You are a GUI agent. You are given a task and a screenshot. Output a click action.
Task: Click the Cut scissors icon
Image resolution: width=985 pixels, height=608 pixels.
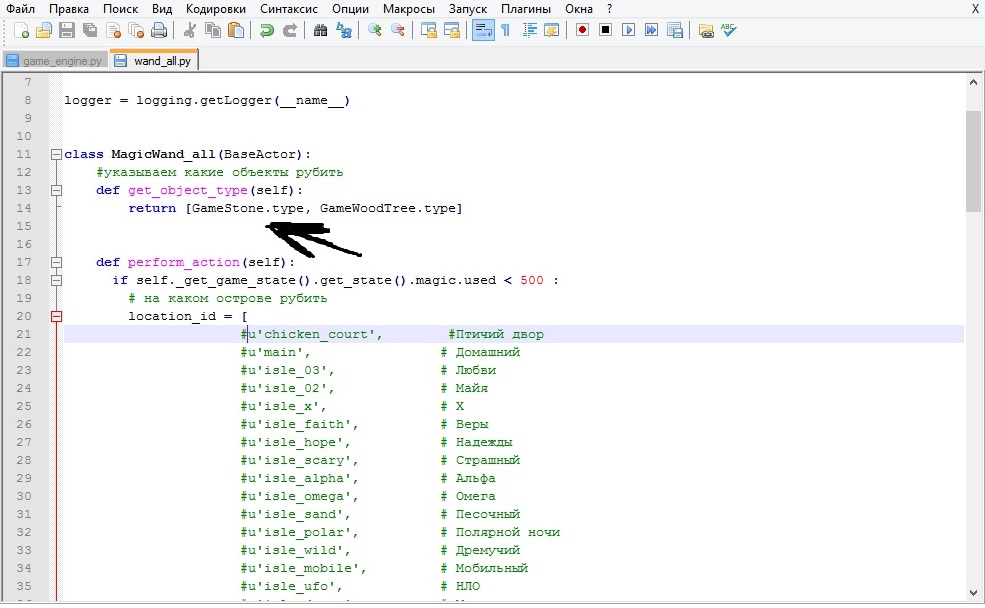tap(190, 31)
